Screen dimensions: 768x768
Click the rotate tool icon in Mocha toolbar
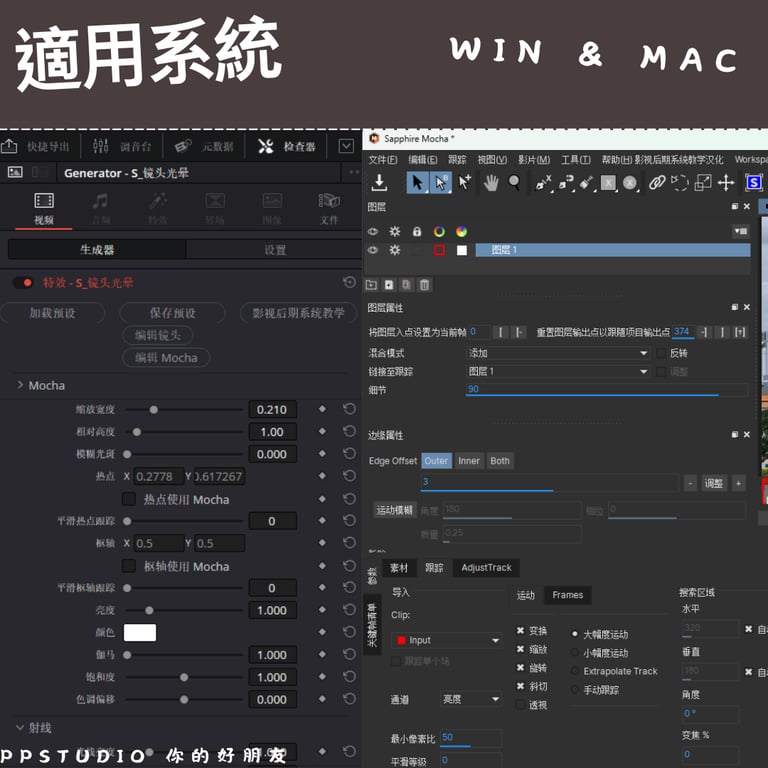coord(679,183)
